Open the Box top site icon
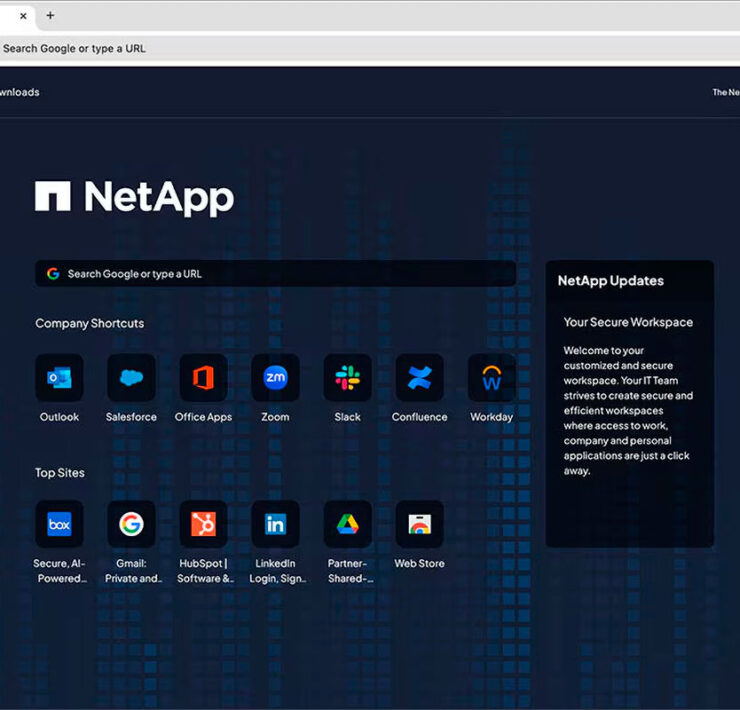The width and height of the screenshot is (740, 710). (x=59, y=524)
